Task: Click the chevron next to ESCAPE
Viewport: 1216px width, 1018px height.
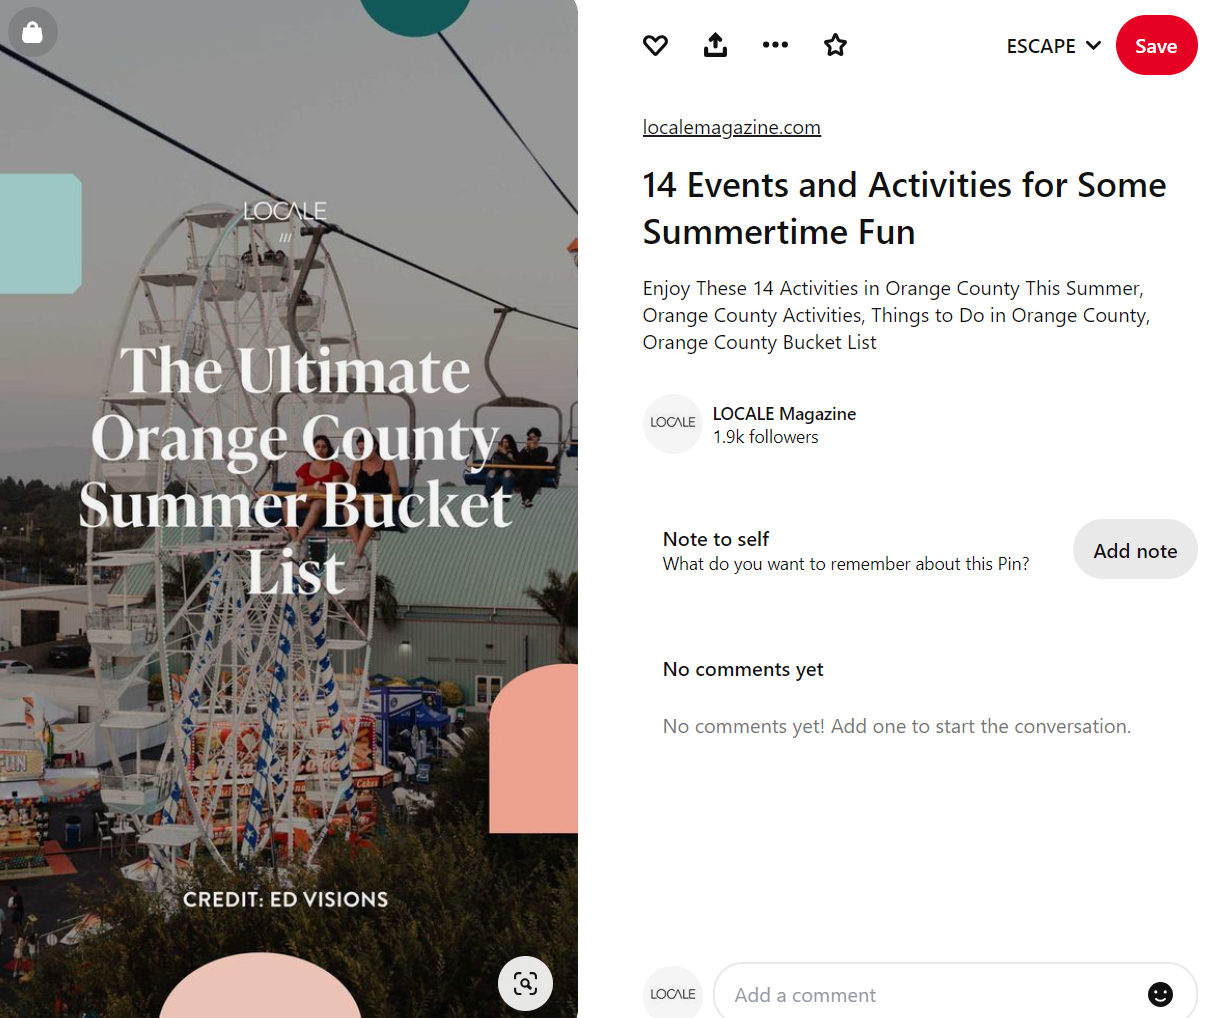Action: tap(1093, 46)
